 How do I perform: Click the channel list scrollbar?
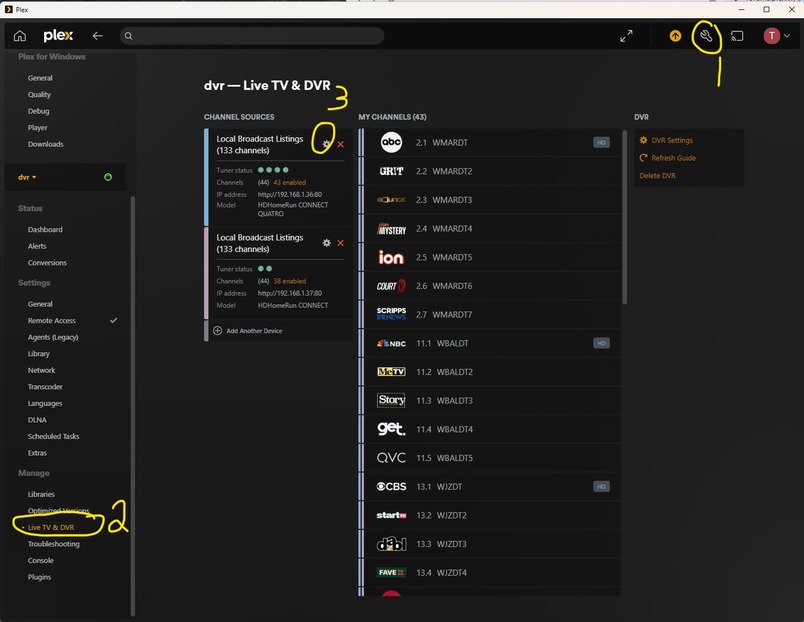pos(625,217)
